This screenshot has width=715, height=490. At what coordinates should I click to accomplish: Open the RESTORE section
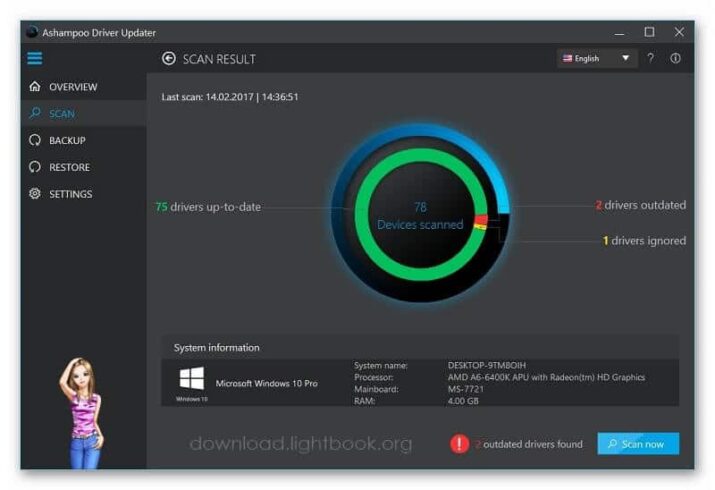tap(83, 167)
